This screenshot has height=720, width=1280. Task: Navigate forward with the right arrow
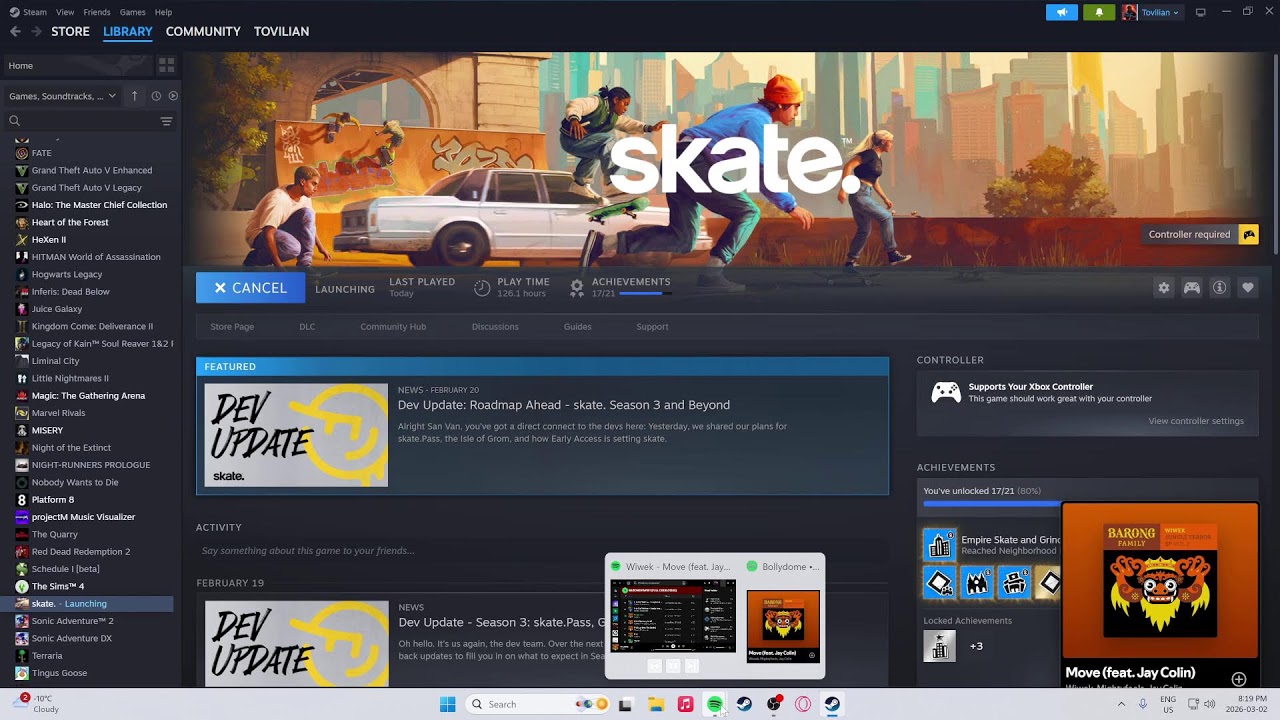(x=36, y=31)
